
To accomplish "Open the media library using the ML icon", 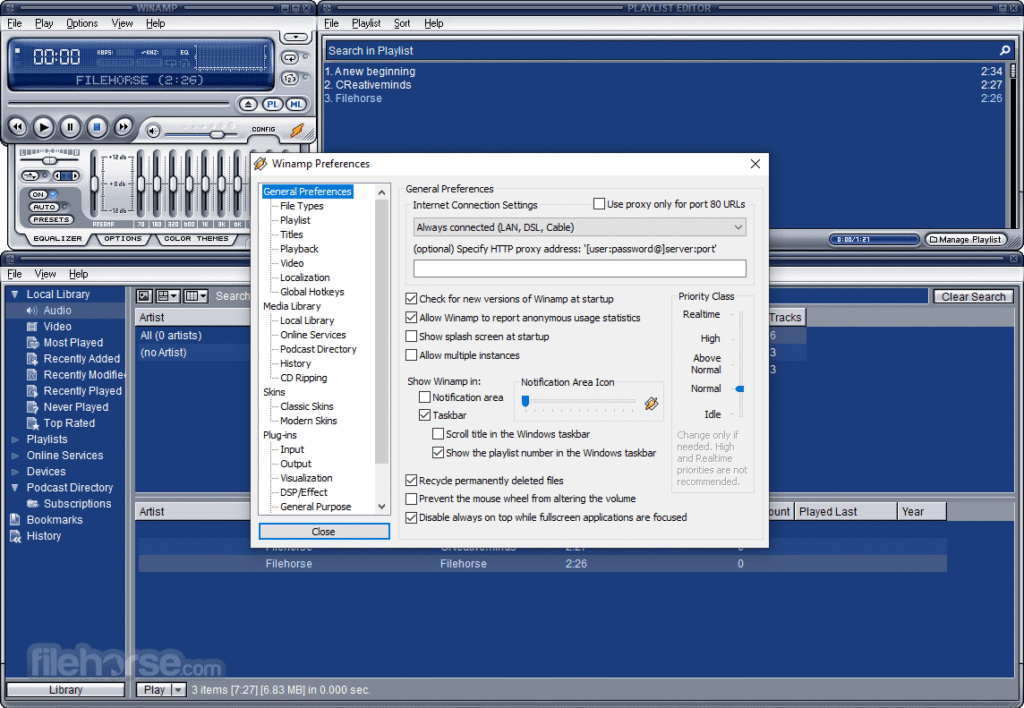I will 294,104.
